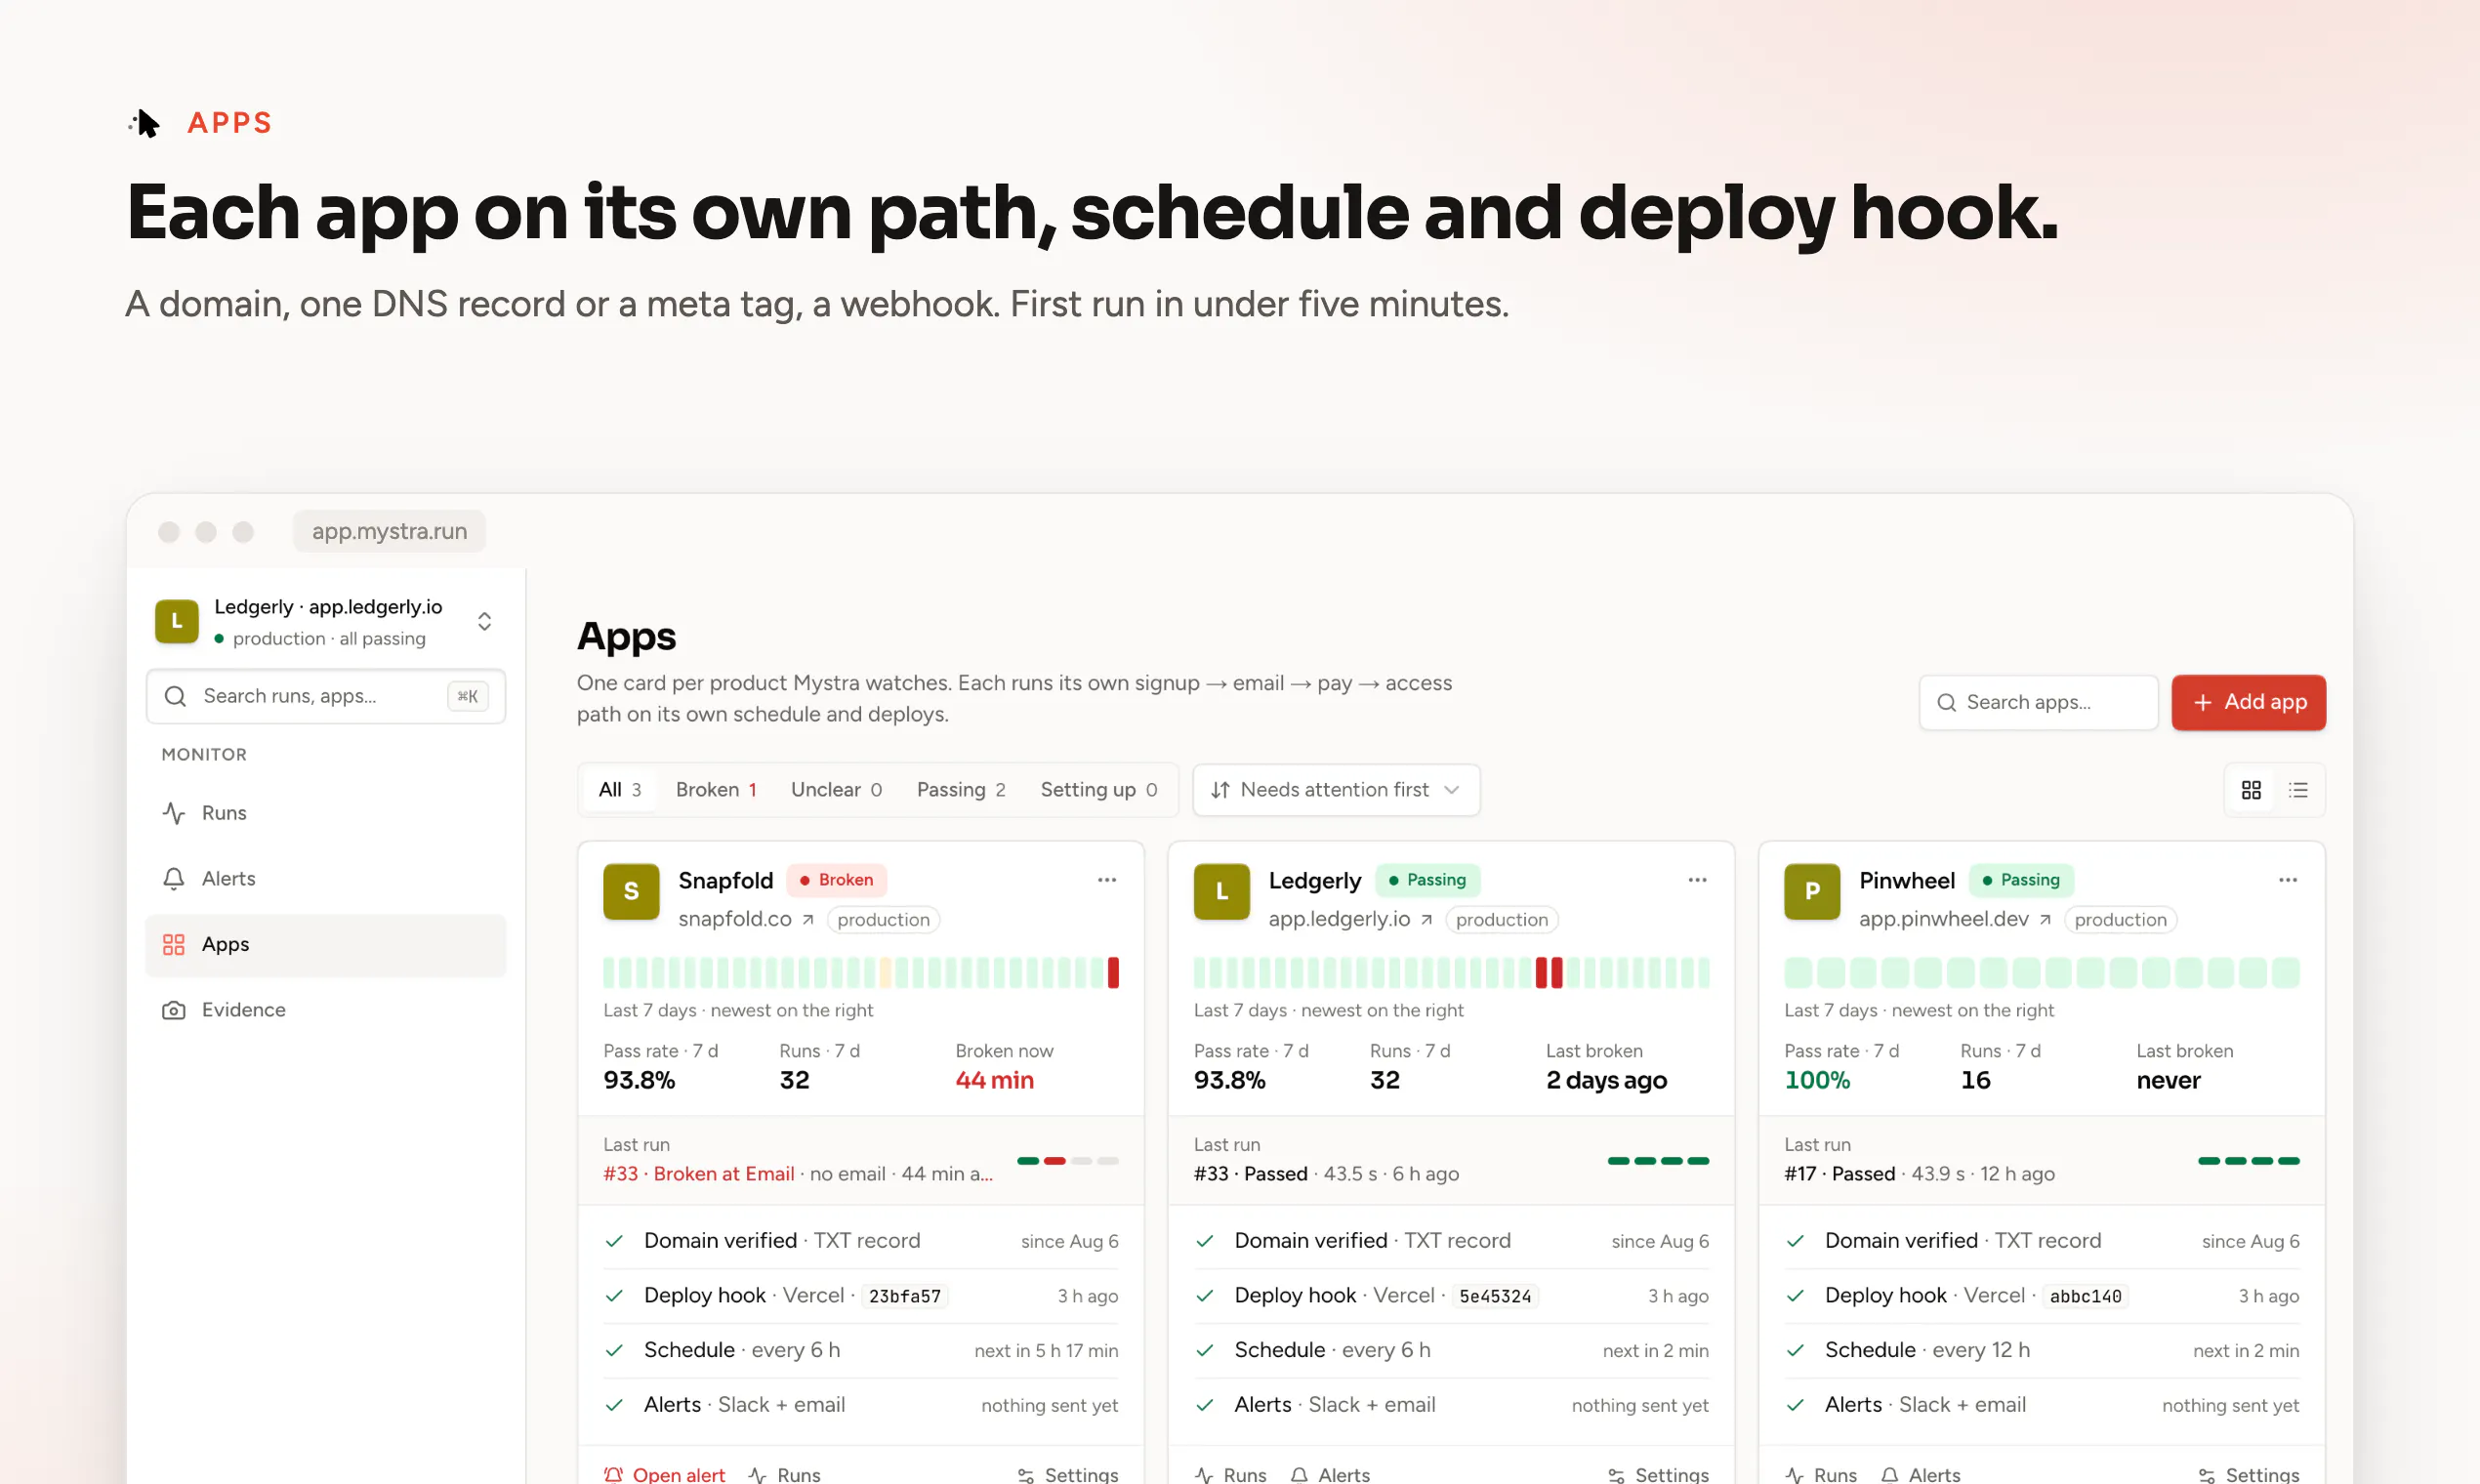Click the Snapfold app avatar
The image size is (2480, 1484).
631,891
